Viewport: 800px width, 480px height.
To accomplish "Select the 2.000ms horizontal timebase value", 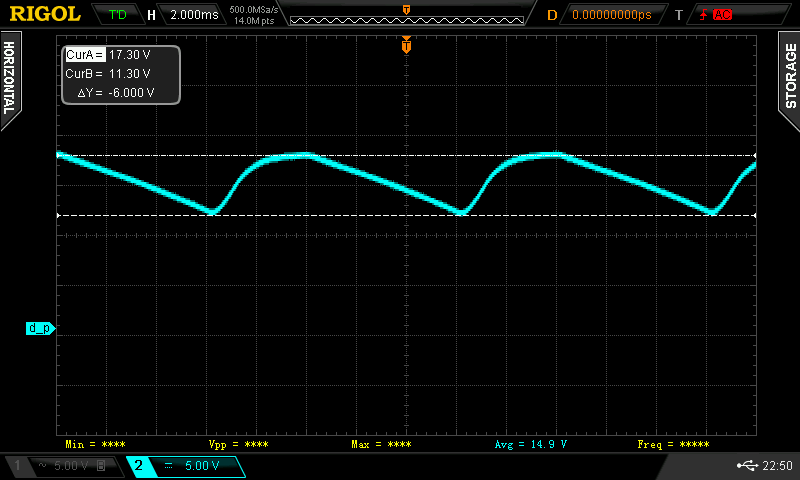I will (194, 14).
